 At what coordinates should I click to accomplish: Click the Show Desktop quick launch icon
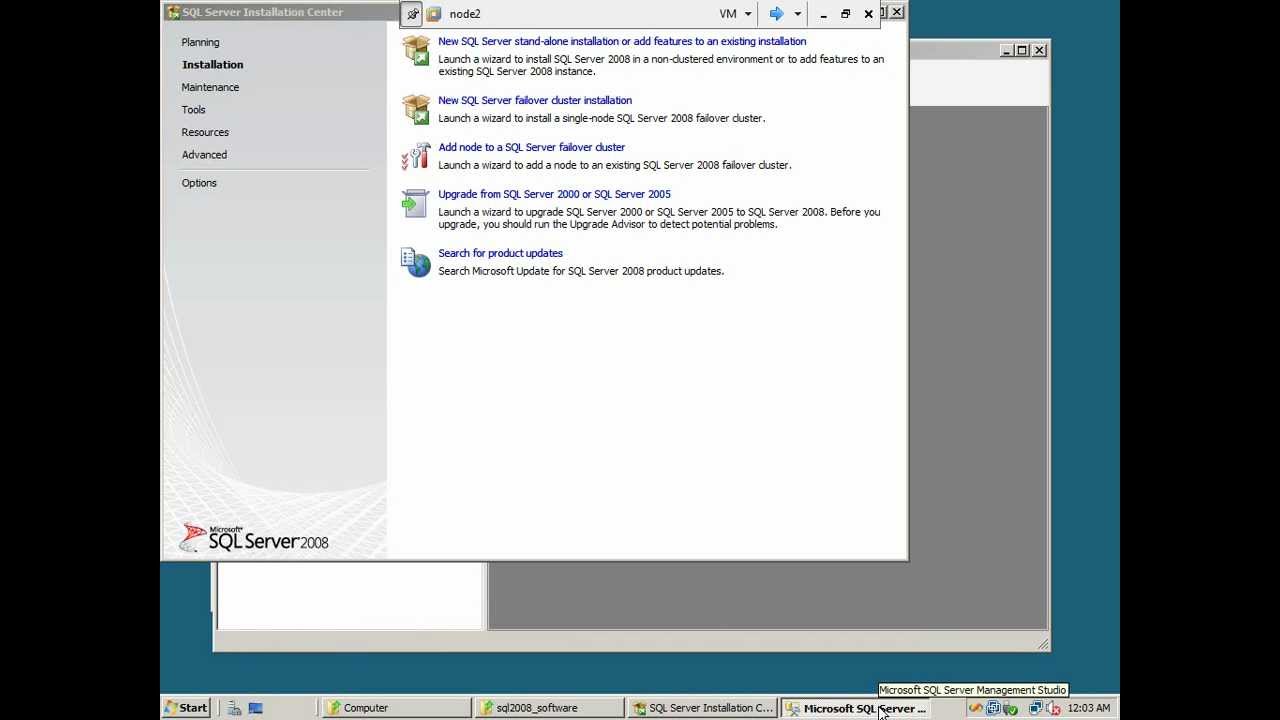pos(255,708)
